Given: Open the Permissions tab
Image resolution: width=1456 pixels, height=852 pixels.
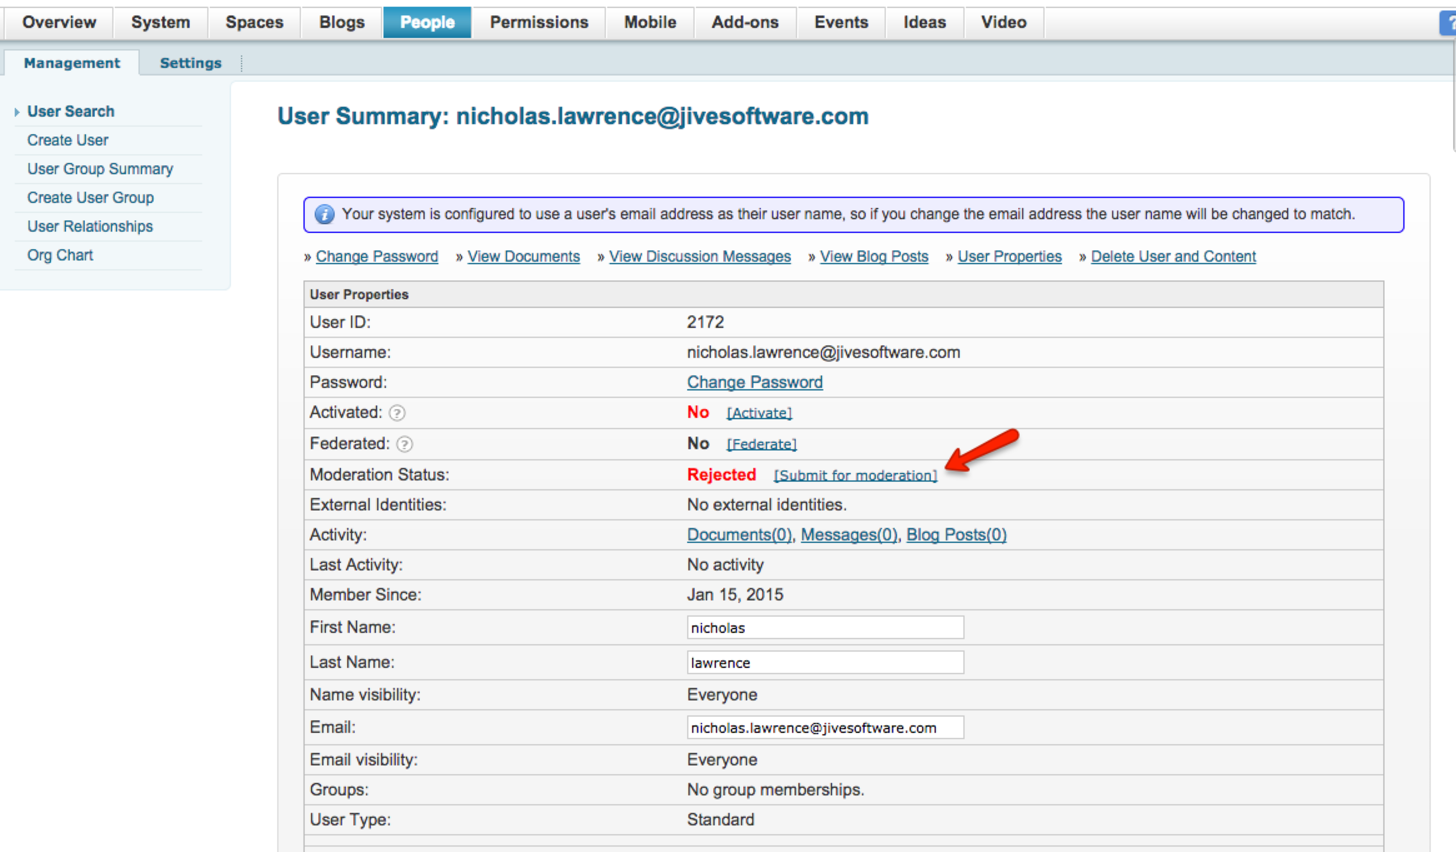Looking at the screenshot, I should 538,22.
